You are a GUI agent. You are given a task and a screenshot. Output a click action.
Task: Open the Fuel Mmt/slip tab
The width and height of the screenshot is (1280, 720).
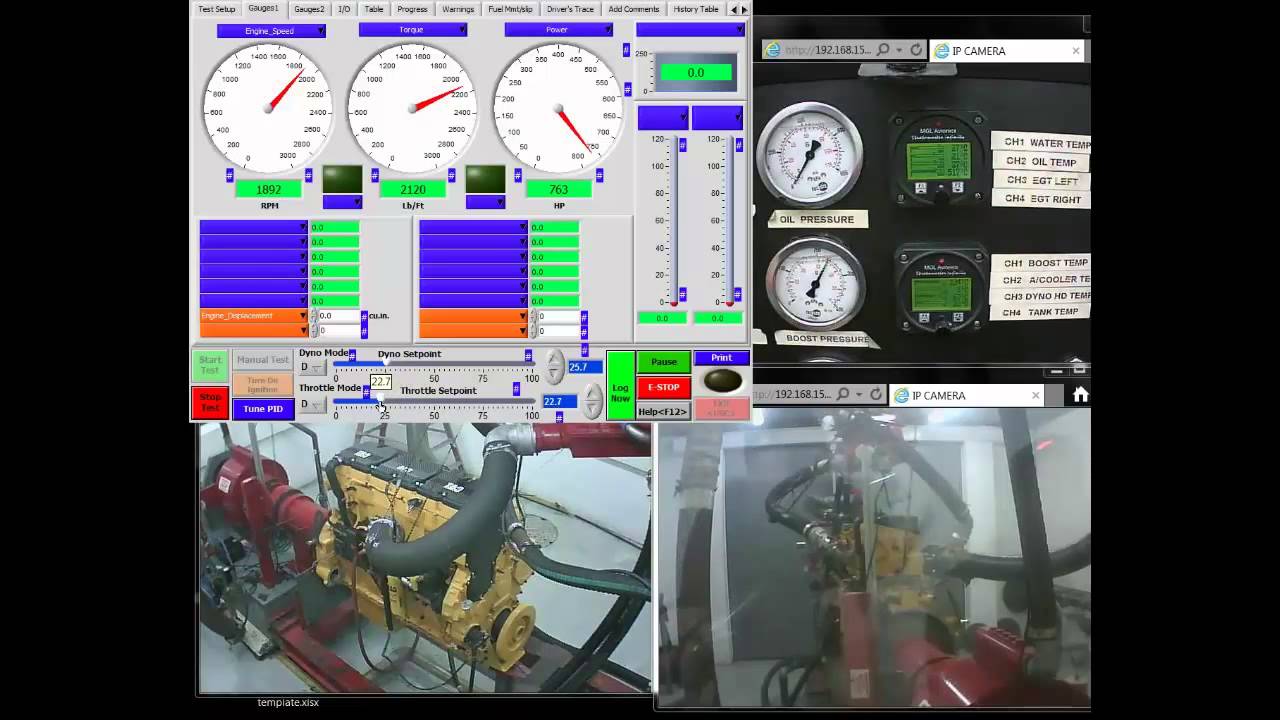click(510, 9)
